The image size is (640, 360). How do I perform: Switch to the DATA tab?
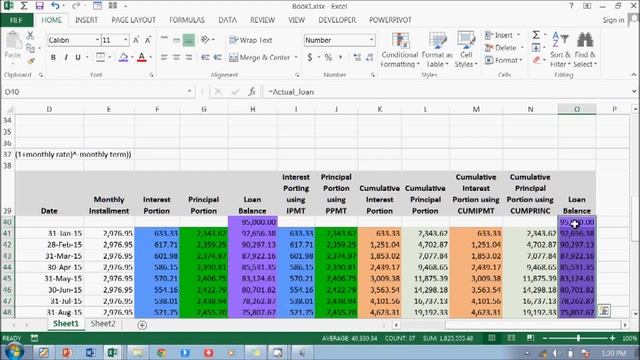tap(227, 20)
